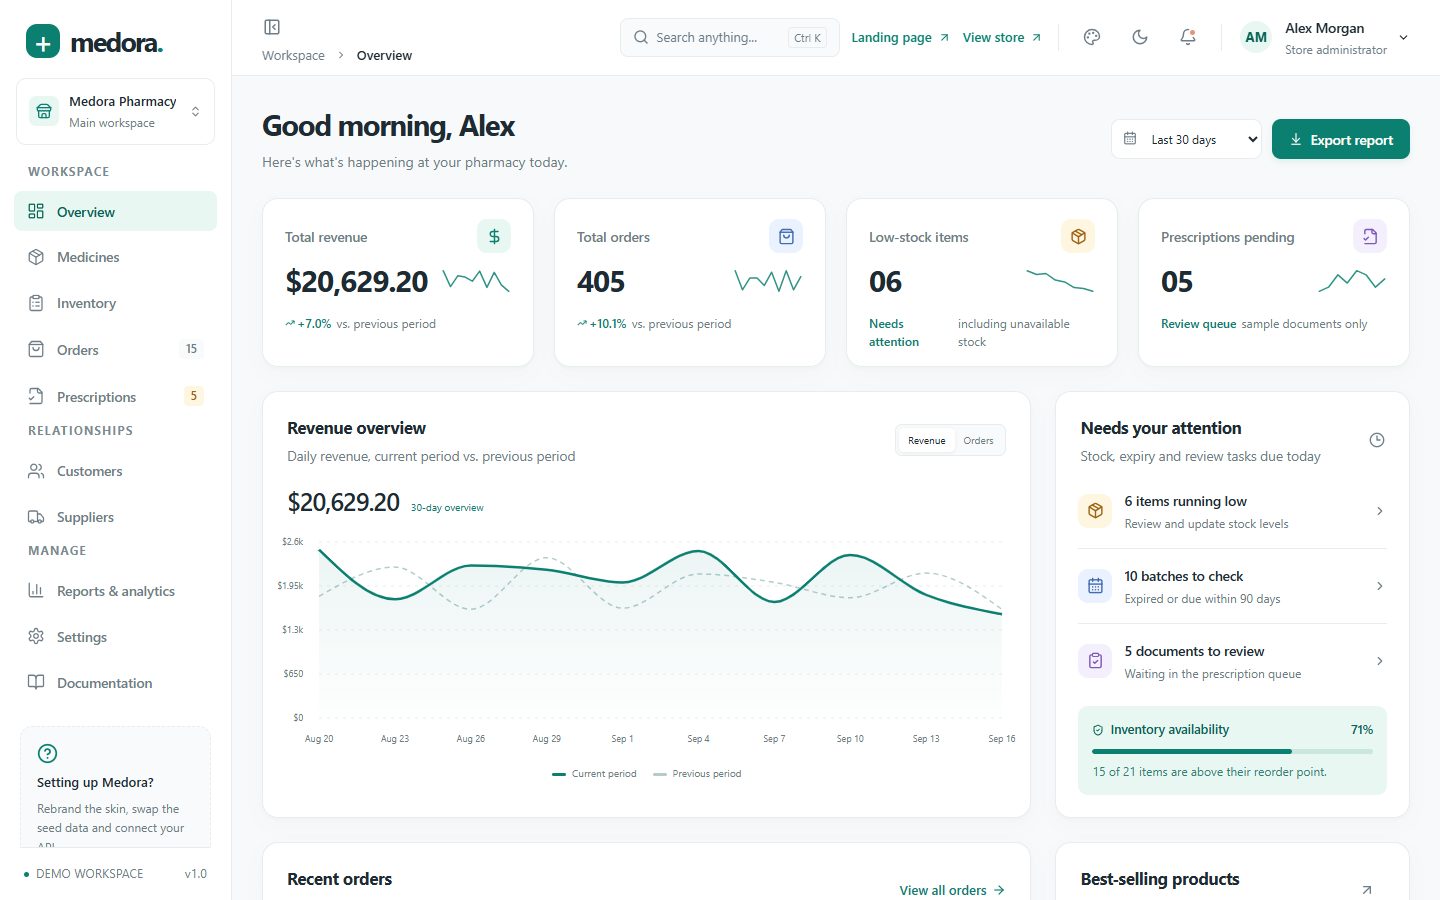Expand the 10 batches to check chevron
The image size is (1440, 900).
[1380, 586]
